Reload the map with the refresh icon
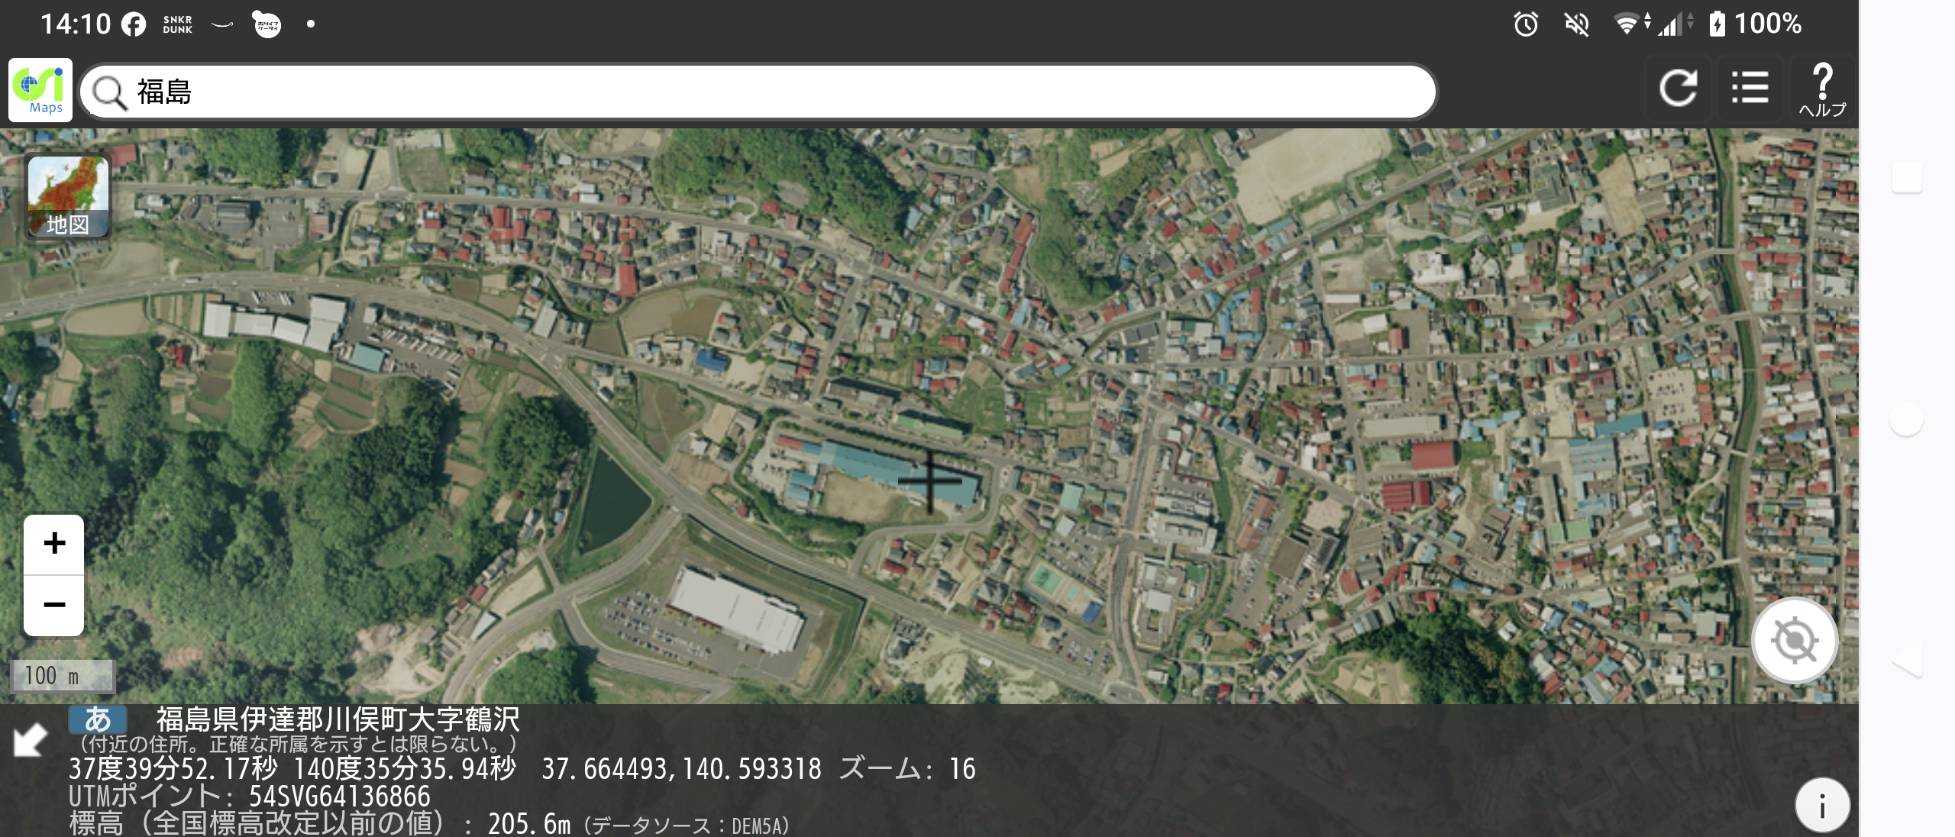This screenshot has width=1955, height=837. (x=1678, y=89)
